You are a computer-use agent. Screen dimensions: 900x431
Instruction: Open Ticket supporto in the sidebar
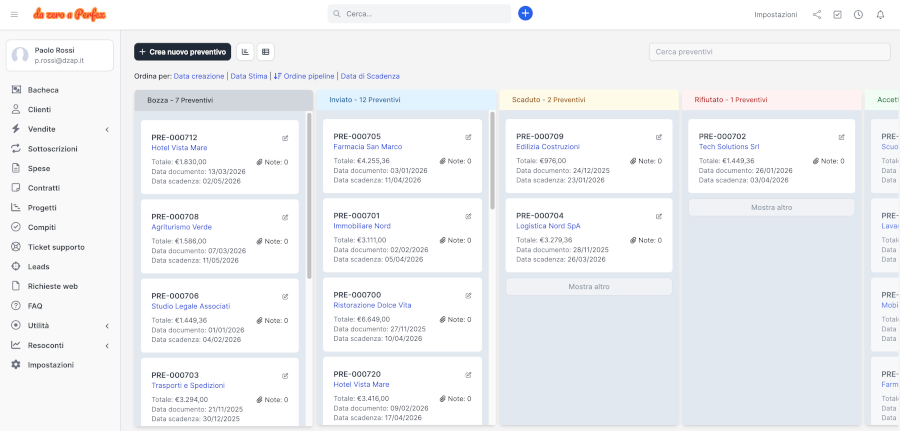55,246
